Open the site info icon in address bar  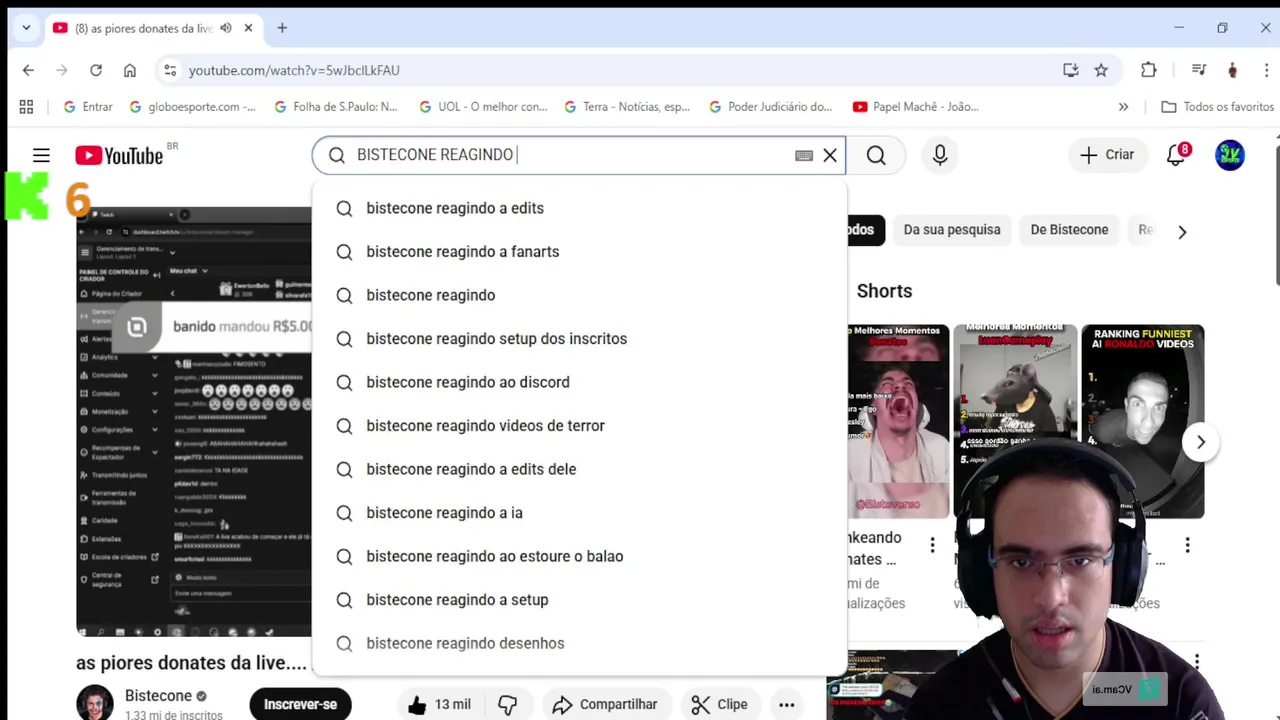coord(170,70)
